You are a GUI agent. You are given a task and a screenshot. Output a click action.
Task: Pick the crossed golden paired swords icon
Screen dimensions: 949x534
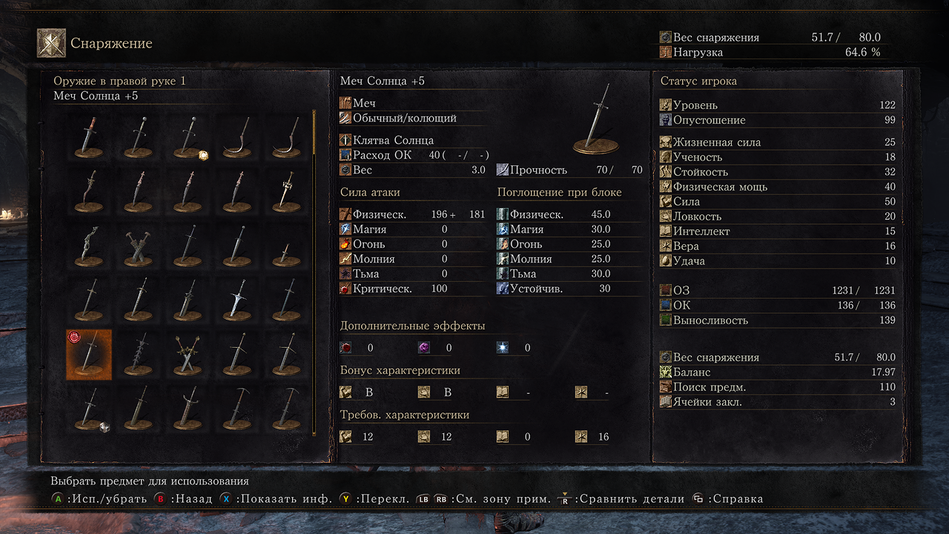pos(187,355)
